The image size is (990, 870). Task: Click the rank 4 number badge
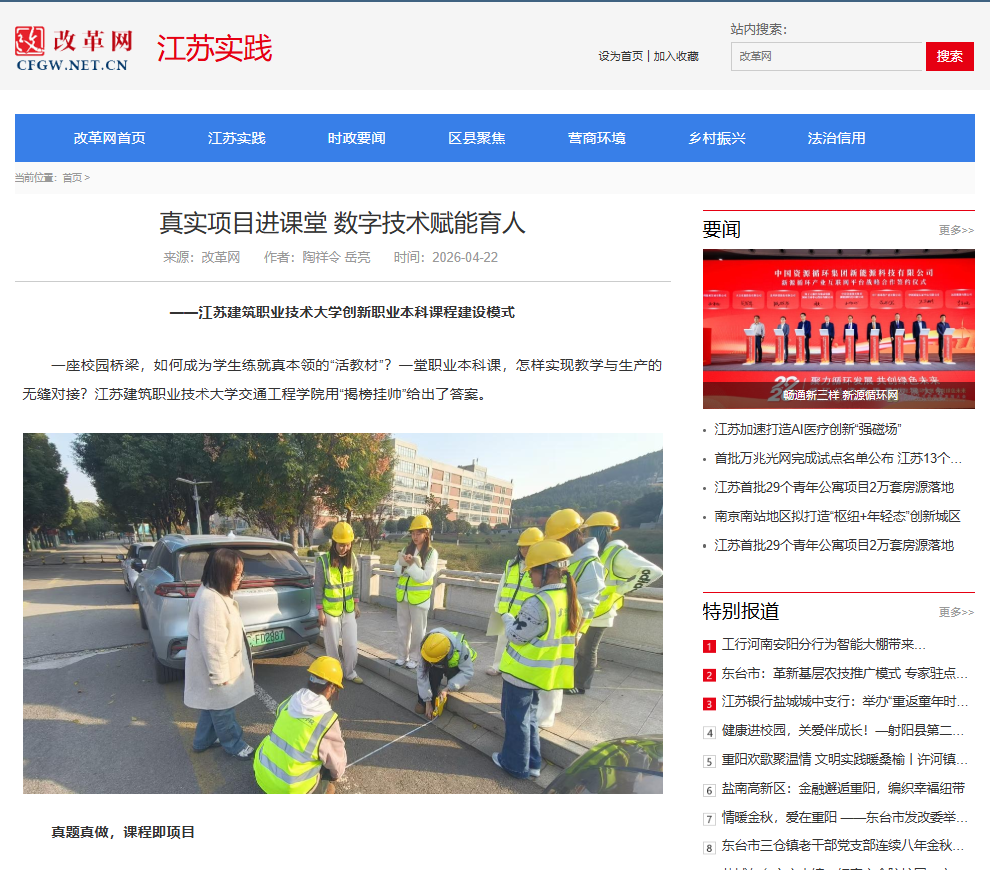[709, 733]
